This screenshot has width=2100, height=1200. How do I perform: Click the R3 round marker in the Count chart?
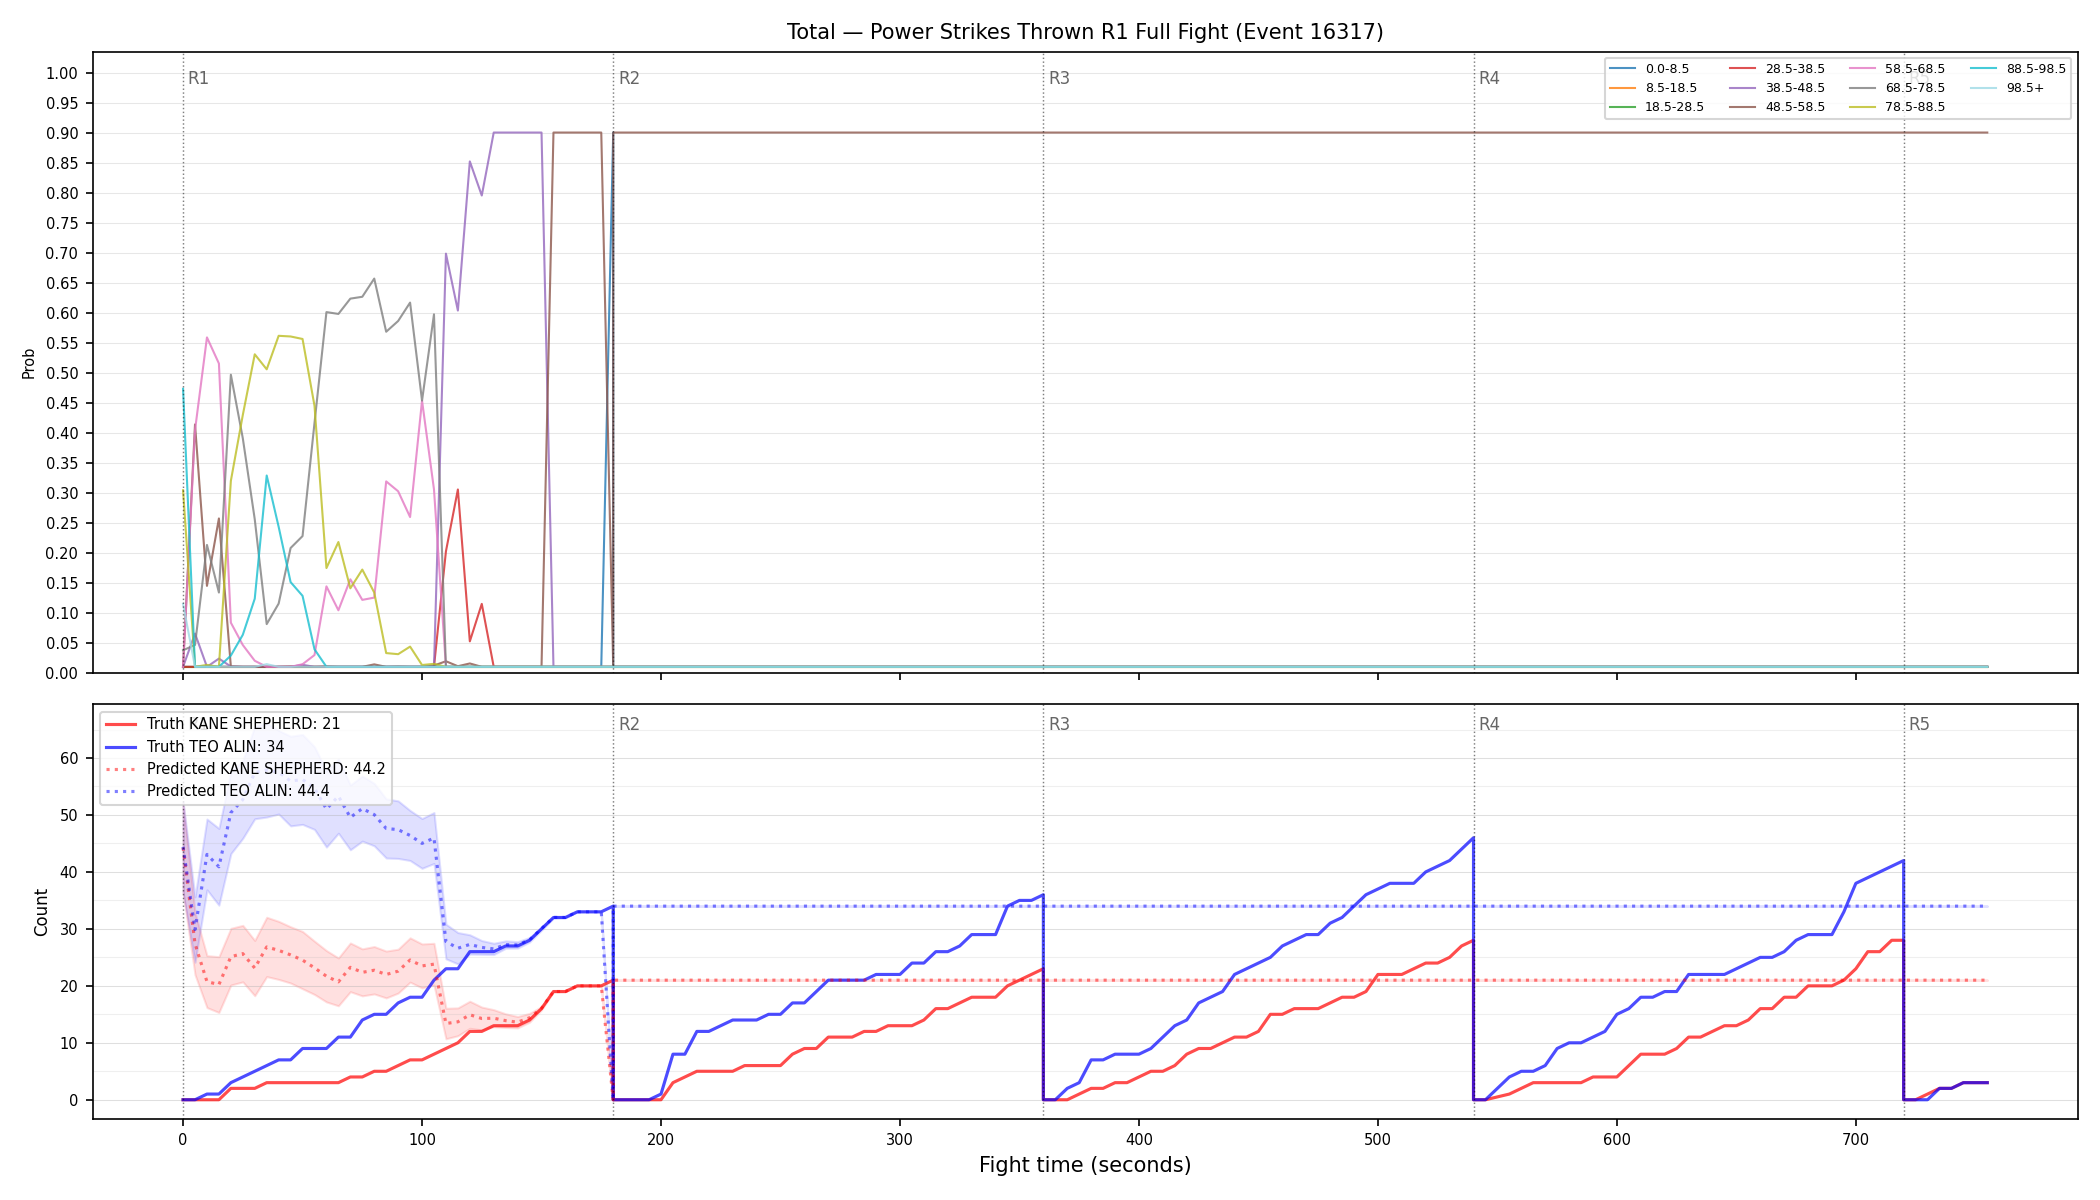click(1059, 724)
